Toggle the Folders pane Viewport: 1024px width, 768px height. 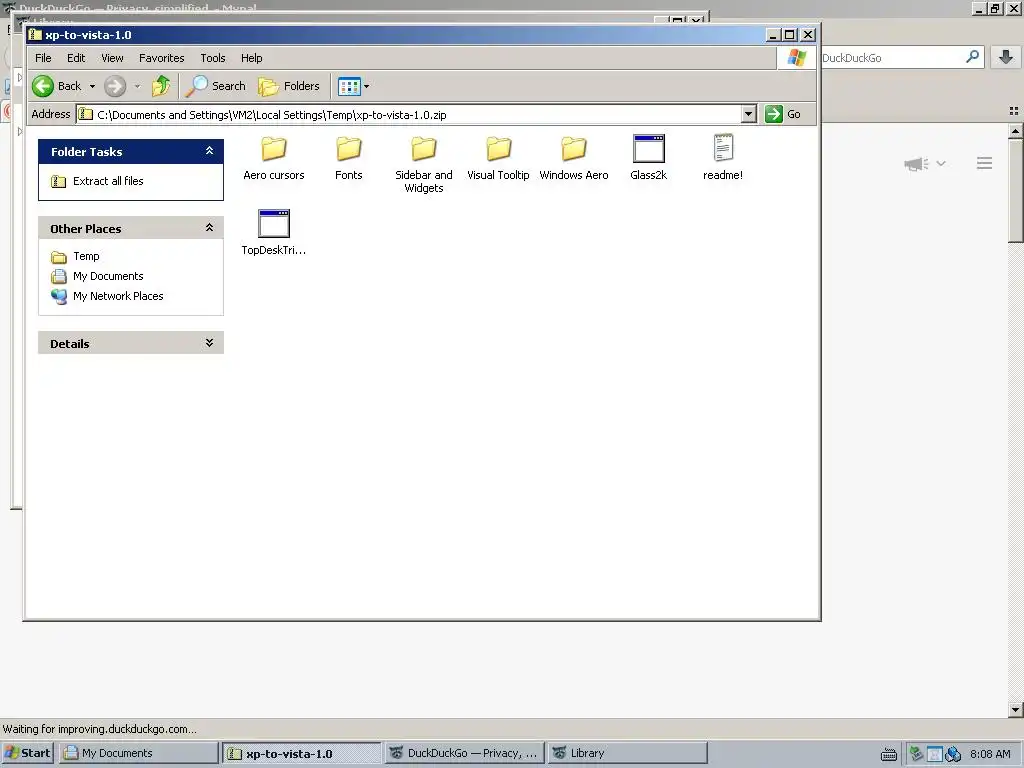(x=289, y=86)
